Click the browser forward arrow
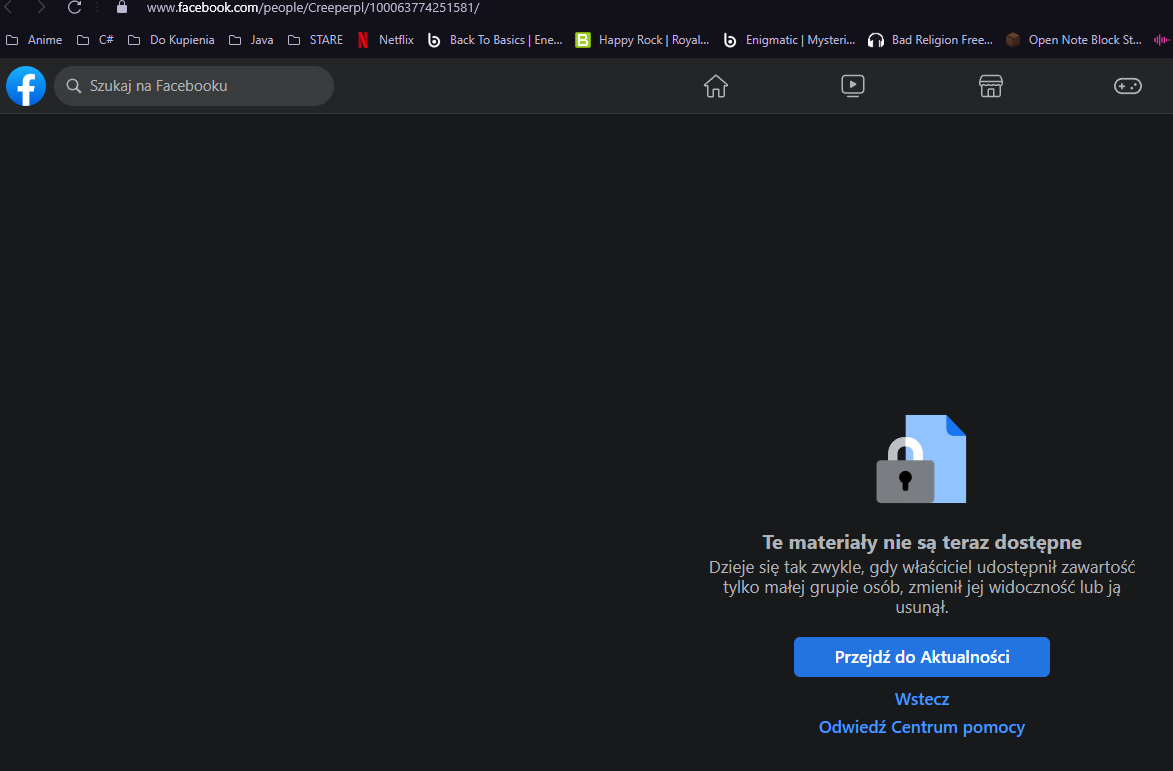 click(41, 8)
